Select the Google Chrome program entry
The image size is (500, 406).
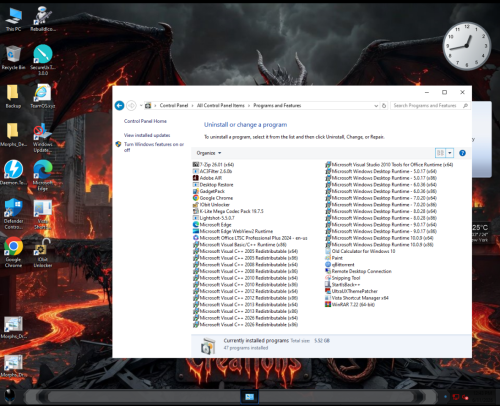pyautogui.click(x=213, y=198)
